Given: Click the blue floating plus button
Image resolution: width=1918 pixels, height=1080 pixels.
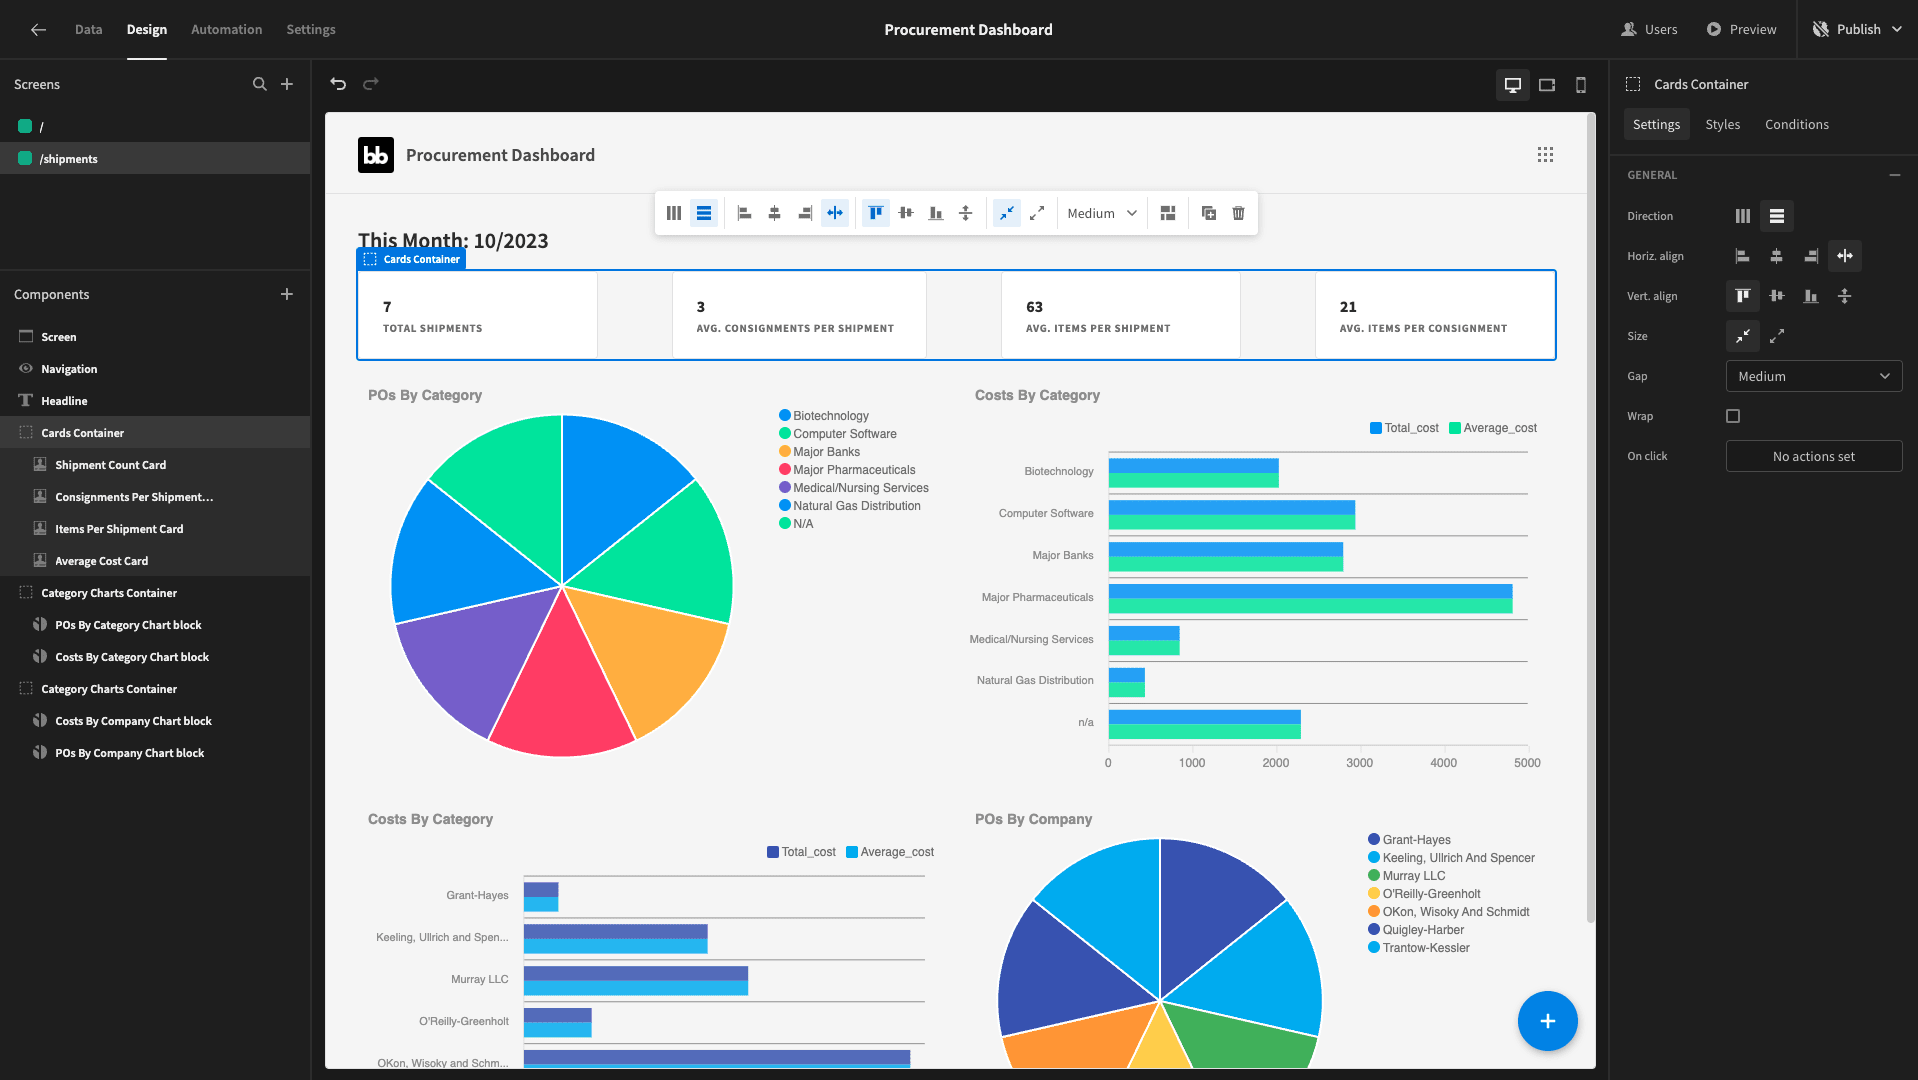Looking at the screenshot, I should 1548,1021.
